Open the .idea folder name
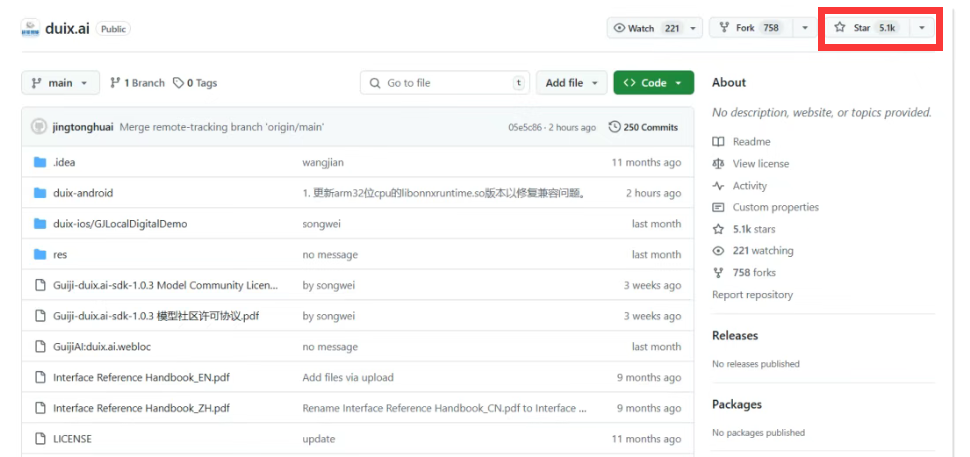Screen dimensions: 970x457 [64, 163]
